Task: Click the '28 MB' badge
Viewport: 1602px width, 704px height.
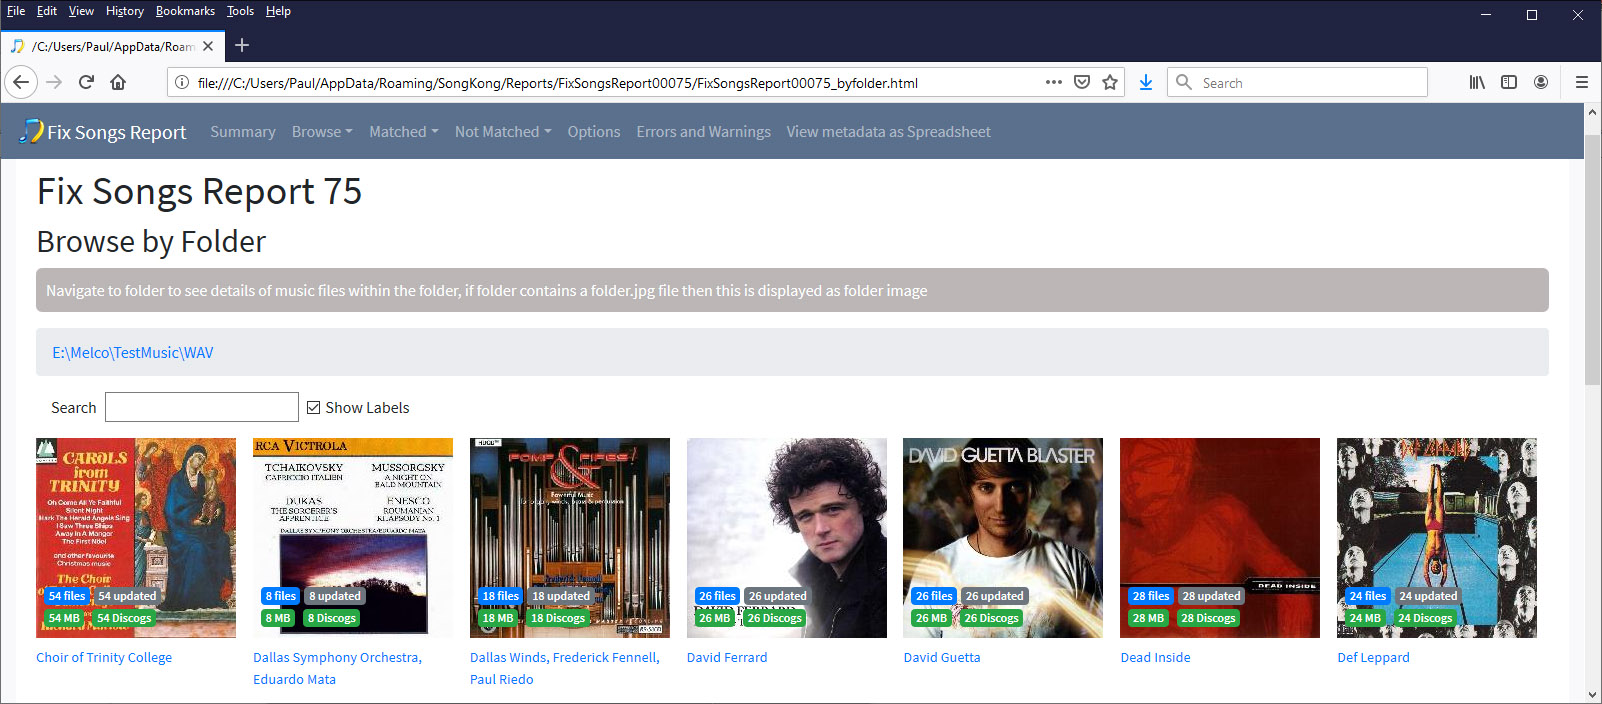Action: (1148, 618)
